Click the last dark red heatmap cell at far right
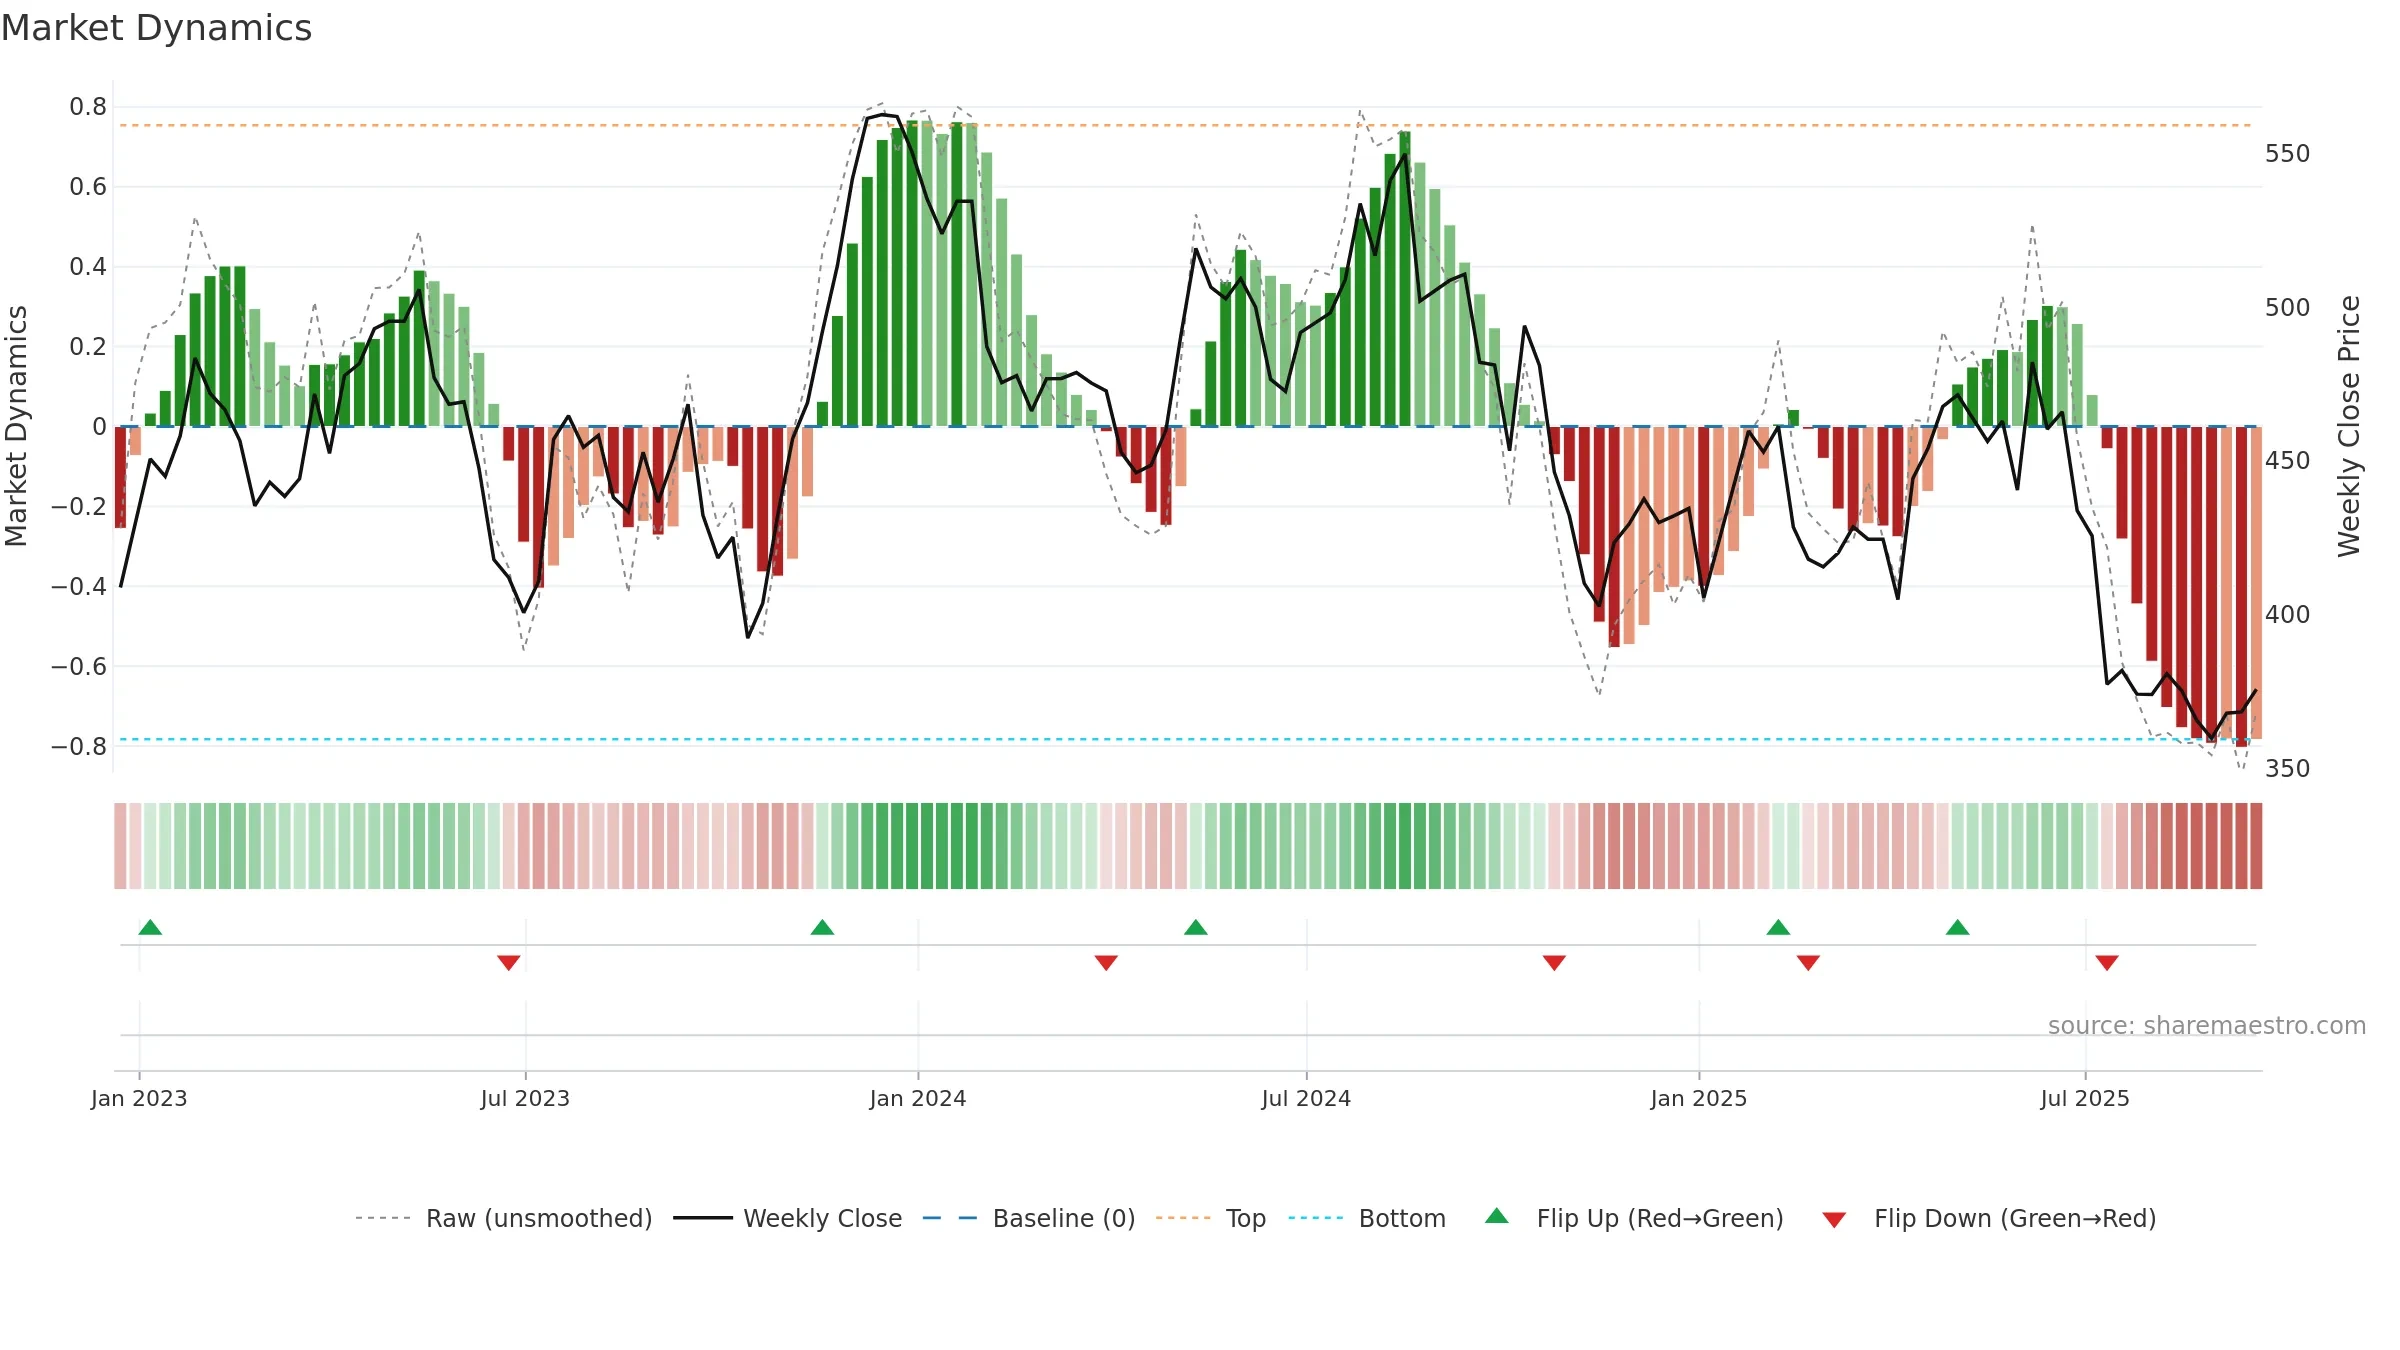 [2256, 845]
